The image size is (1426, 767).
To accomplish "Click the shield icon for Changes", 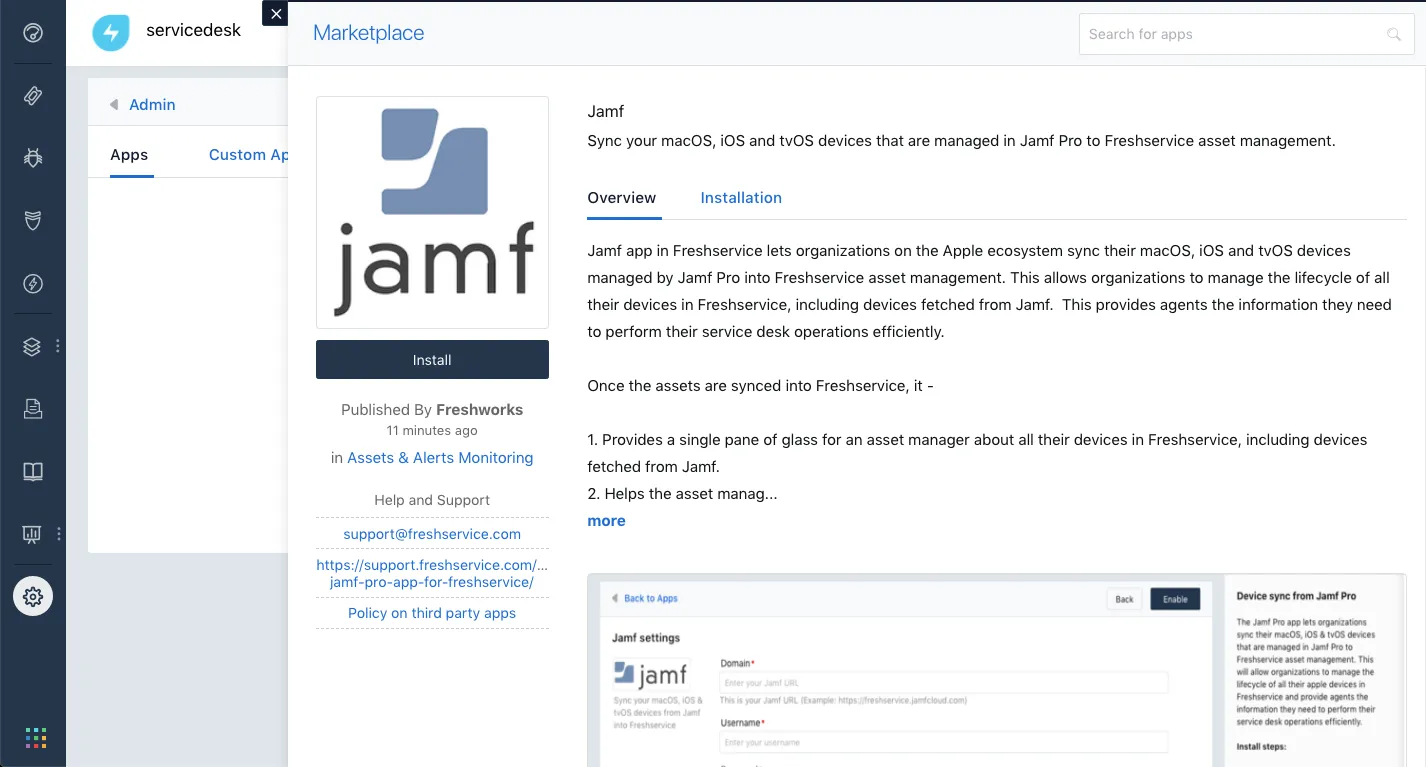I will pos(33,221).
